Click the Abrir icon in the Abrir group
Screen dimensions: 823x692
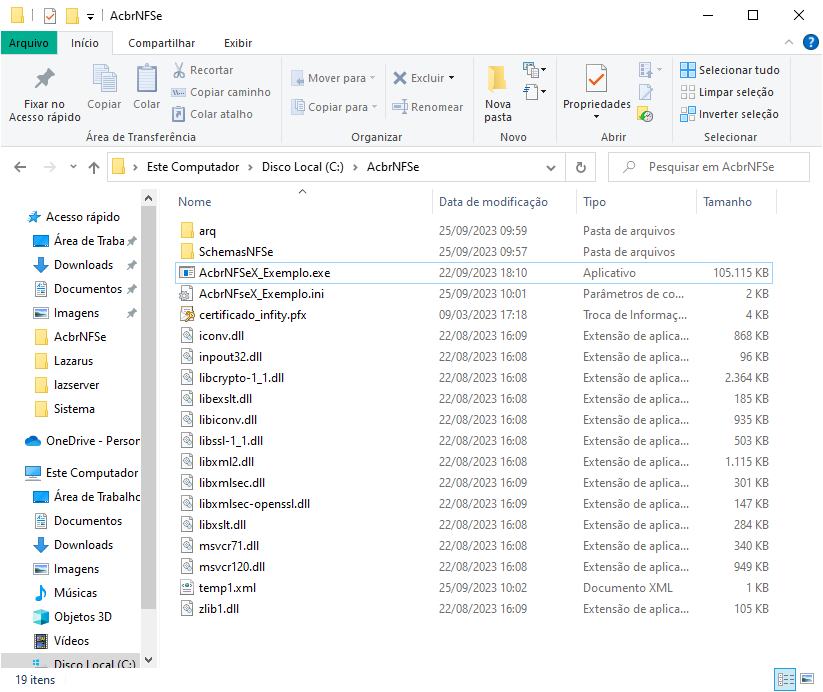click(x=650, y=69)
